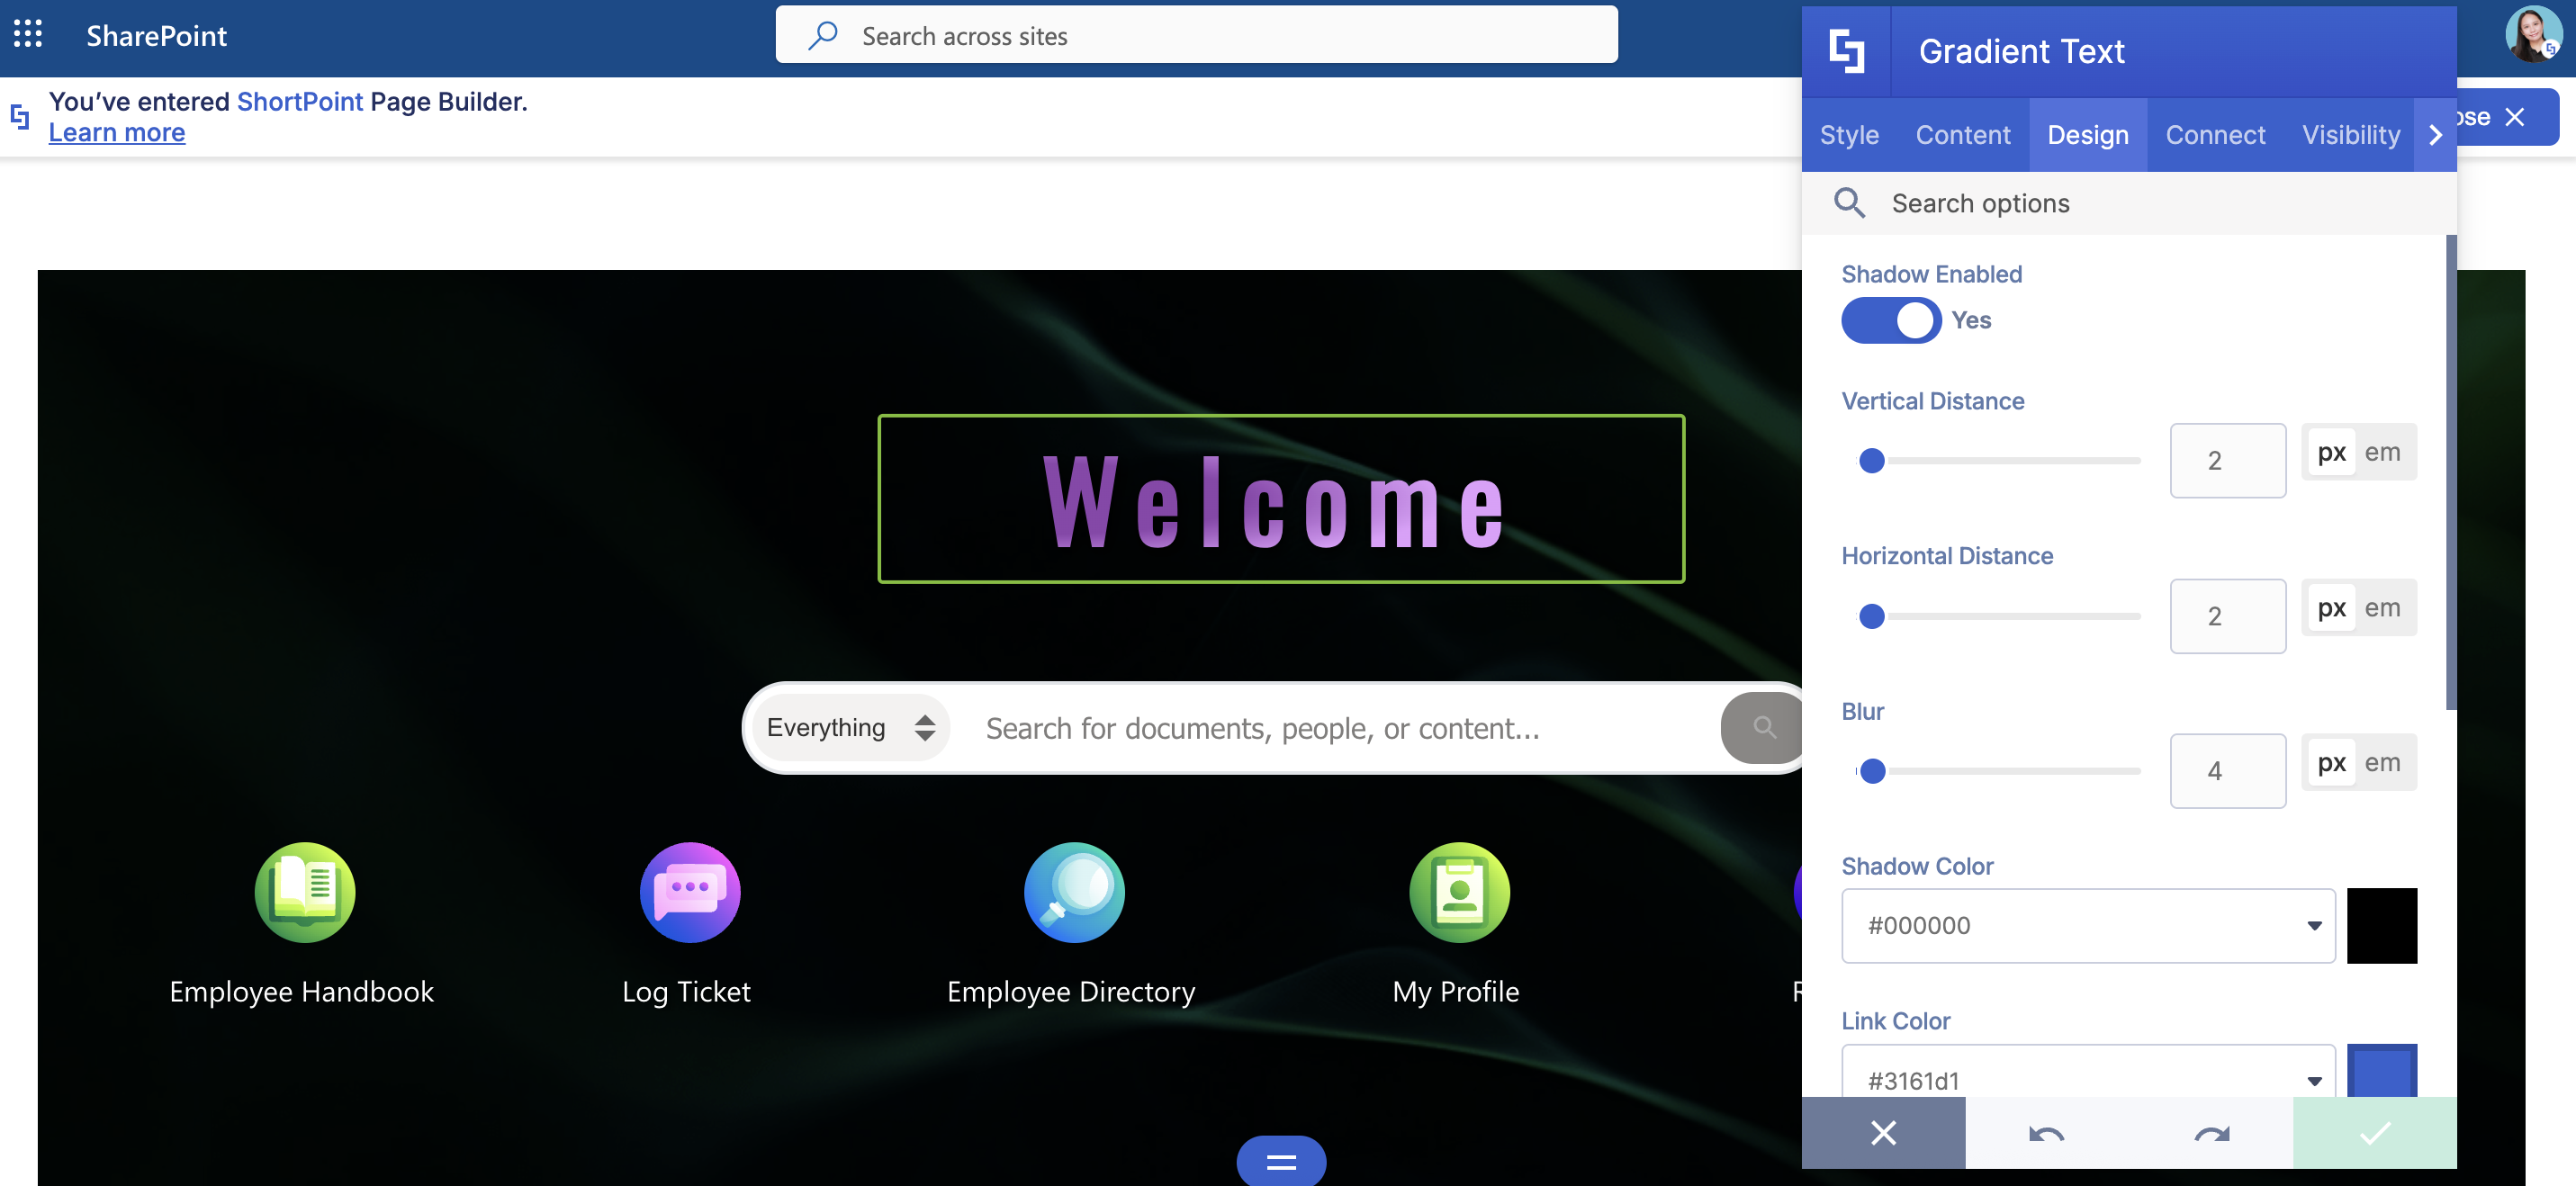The width and height of the screenshot is (2576, 1186).
Task: Turn off the Shadow Enabled toggle
Action: (x=1889, y=321)
